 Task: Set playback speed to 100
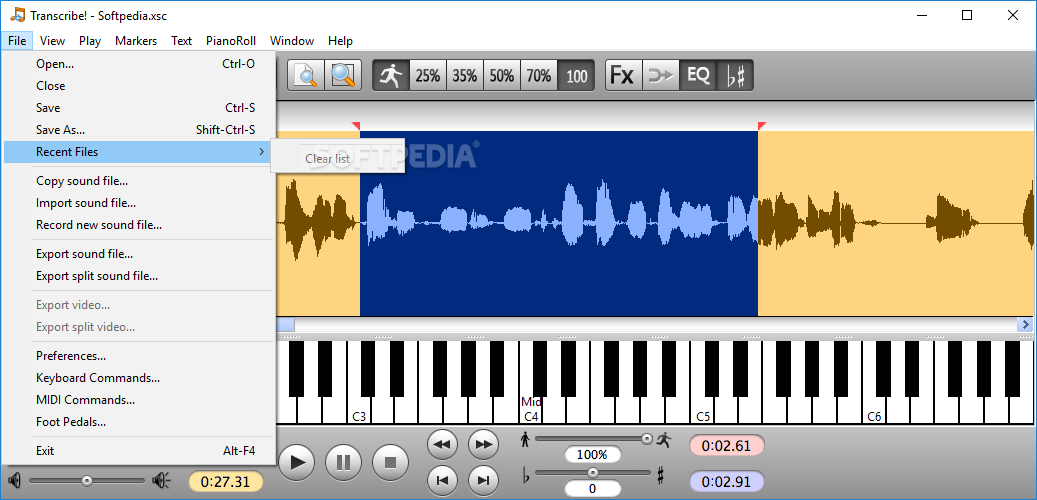tap(576, 75)
